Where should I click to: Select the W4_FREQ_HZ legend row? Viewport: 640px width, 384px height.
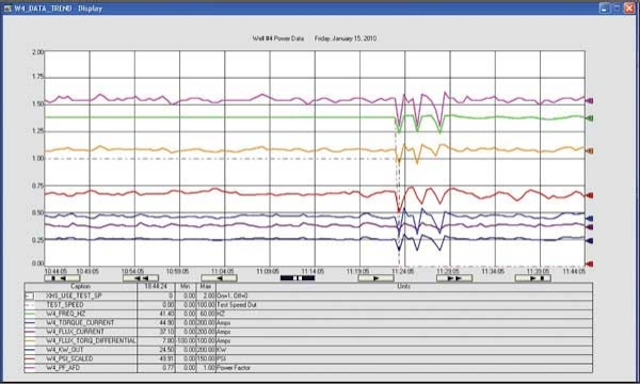point(308,314)
